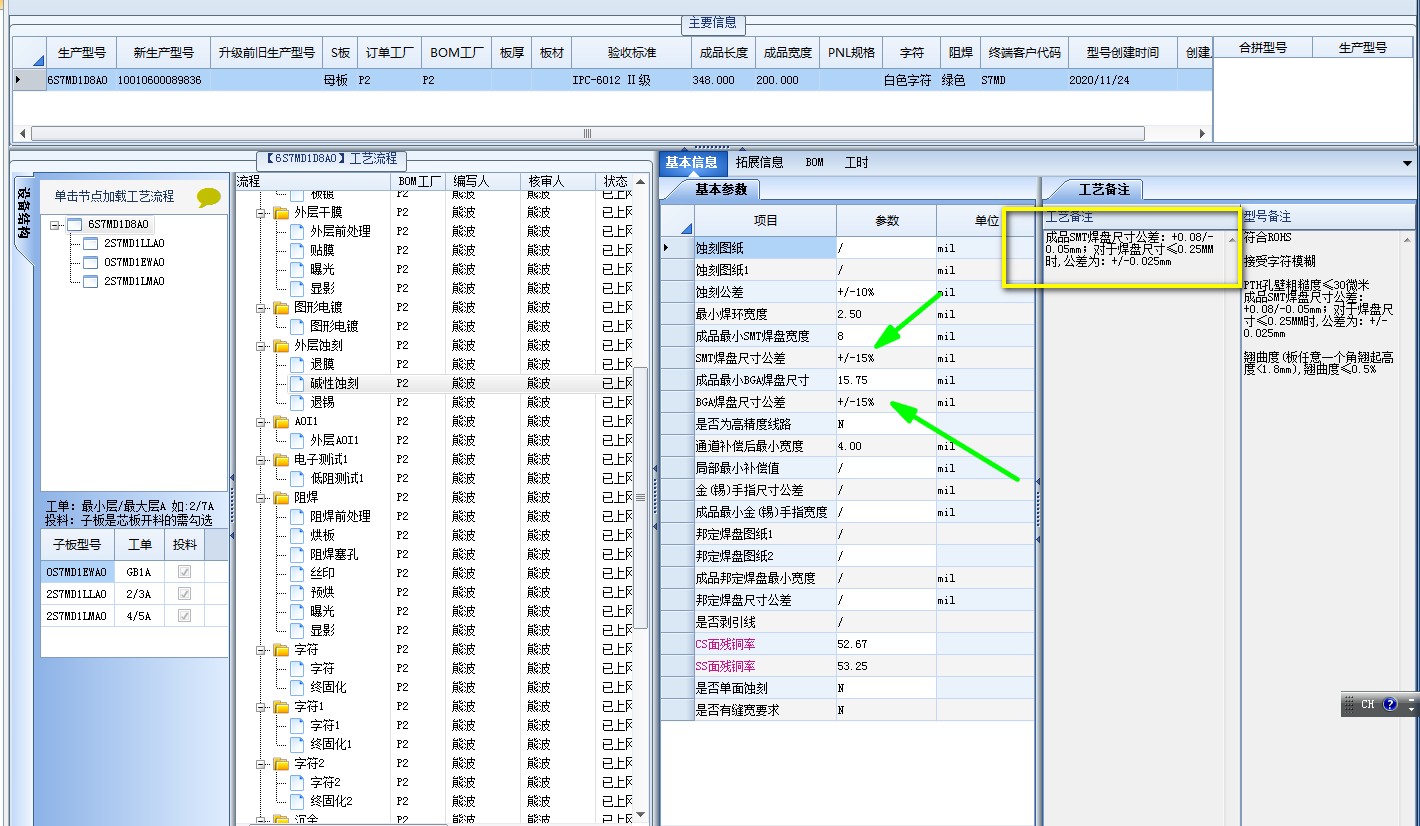Collapse the 外层干膜 process group
This screenshot has width=1420, height=826.
[262, 213]
